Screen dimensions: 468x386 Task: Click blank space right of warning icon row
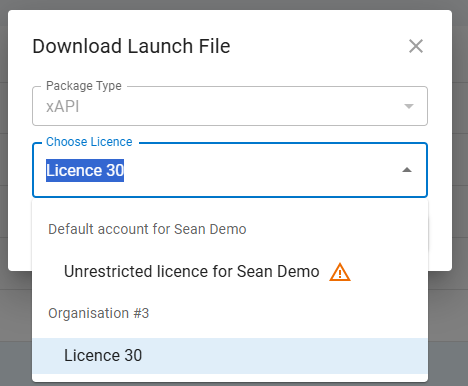(x=388, y=271)
